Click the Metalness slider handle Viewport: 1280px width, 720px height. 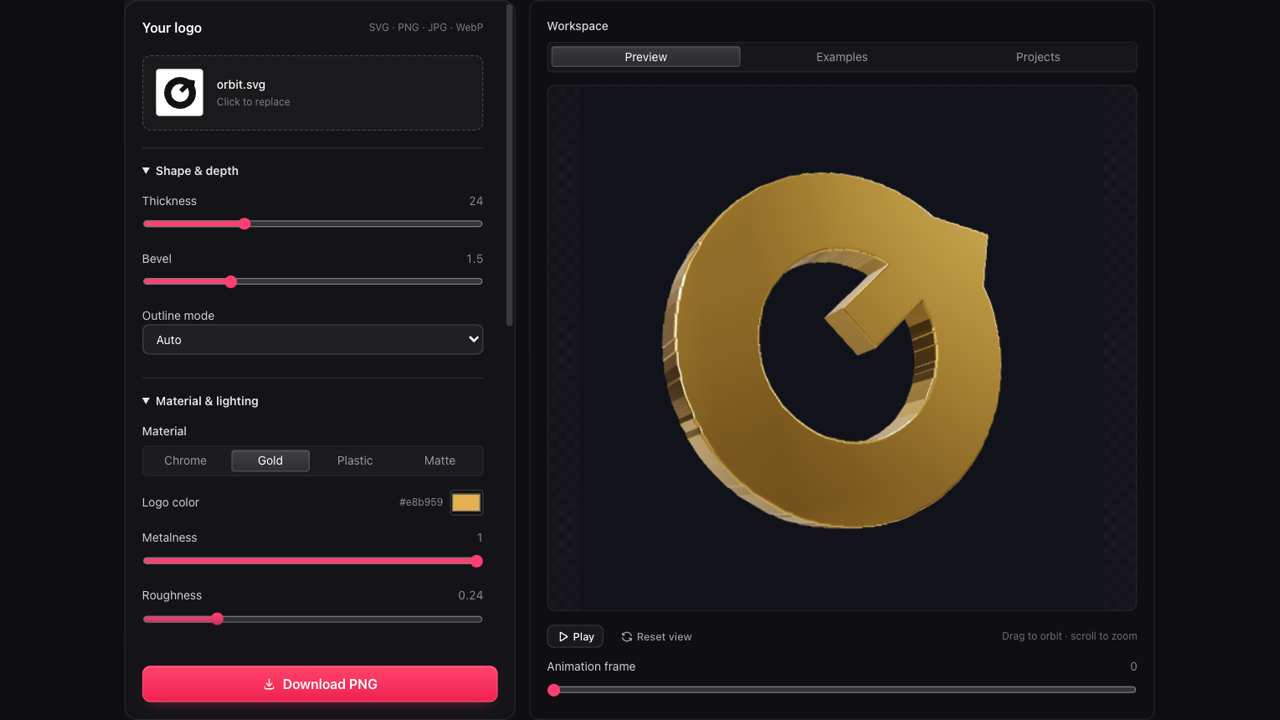pyautogui.click(x=477, y=562)
